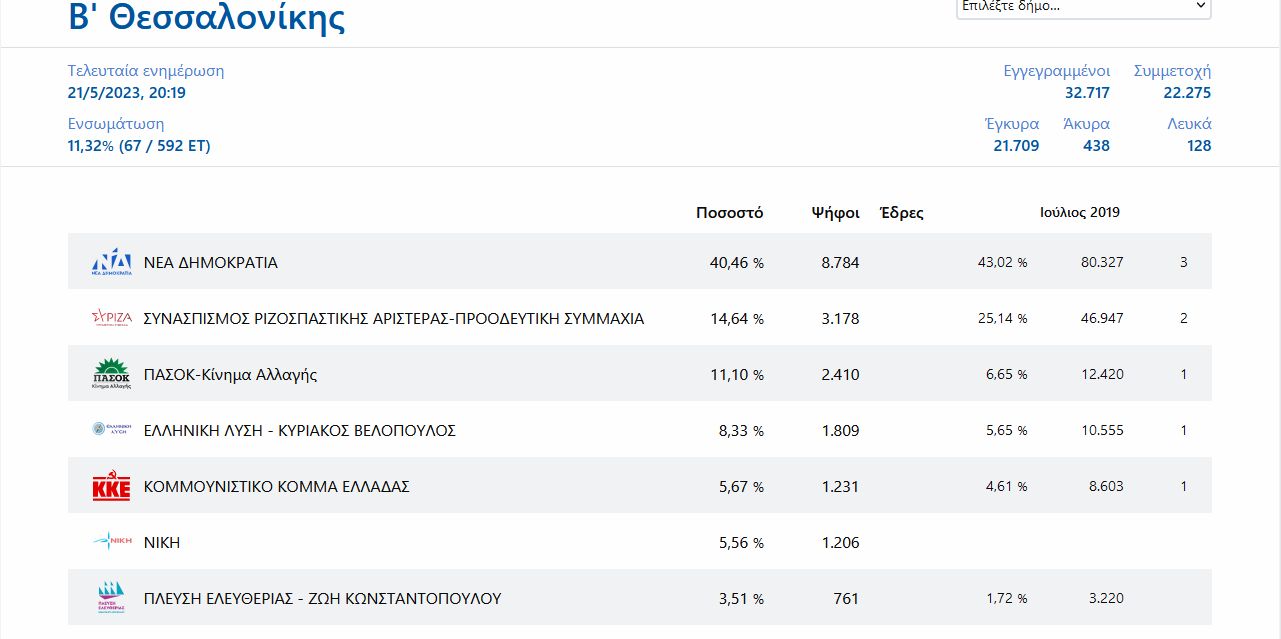Click the Νέα Δημοκρατία percentage '40,46 %'
1281x639 pixels.
pos(736,263)
